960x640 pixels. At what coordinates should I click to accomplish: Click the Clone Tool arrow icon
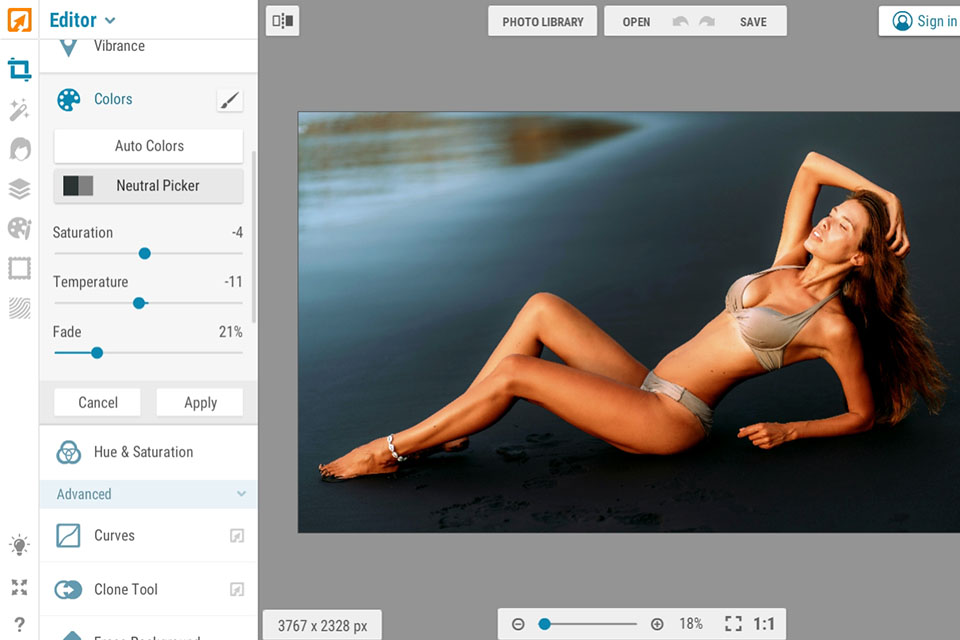[68, 589]
